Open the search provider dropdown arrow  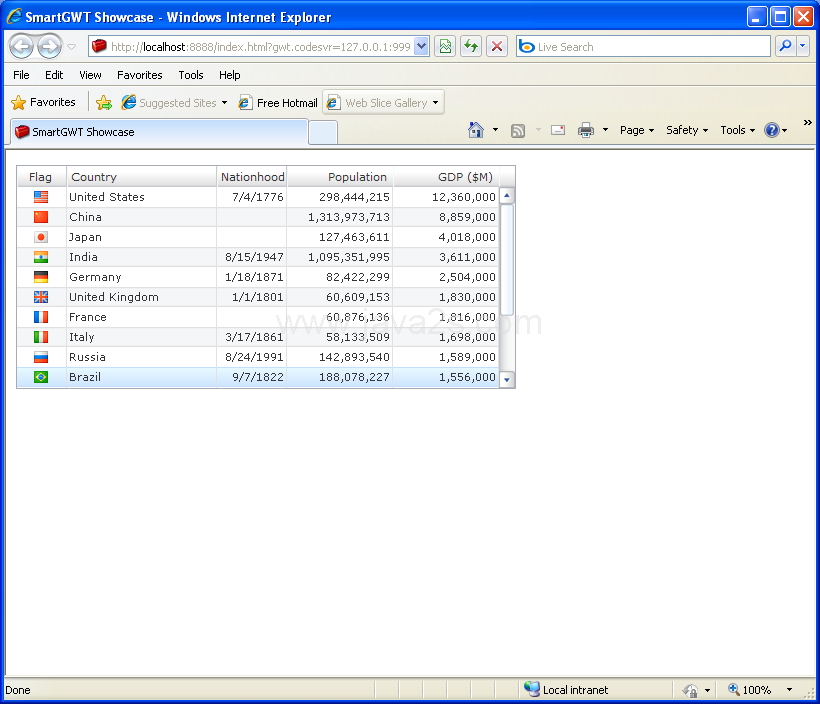click(x=803, y=47)
